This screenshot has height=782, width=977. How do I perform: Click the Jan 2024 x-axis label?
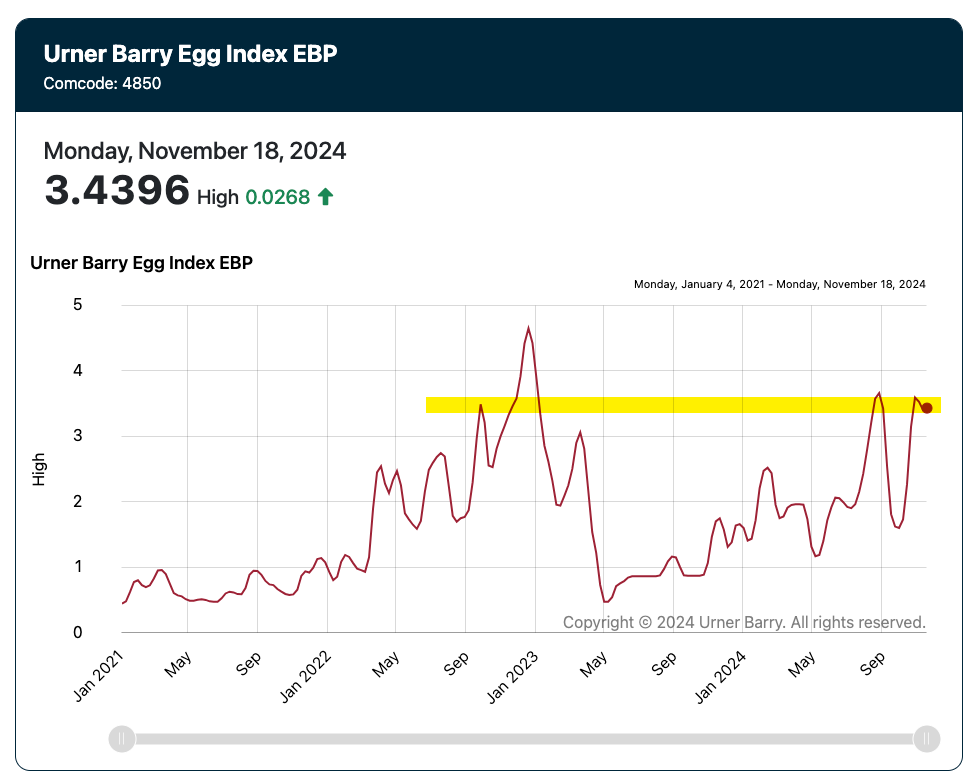click(721, 675)
